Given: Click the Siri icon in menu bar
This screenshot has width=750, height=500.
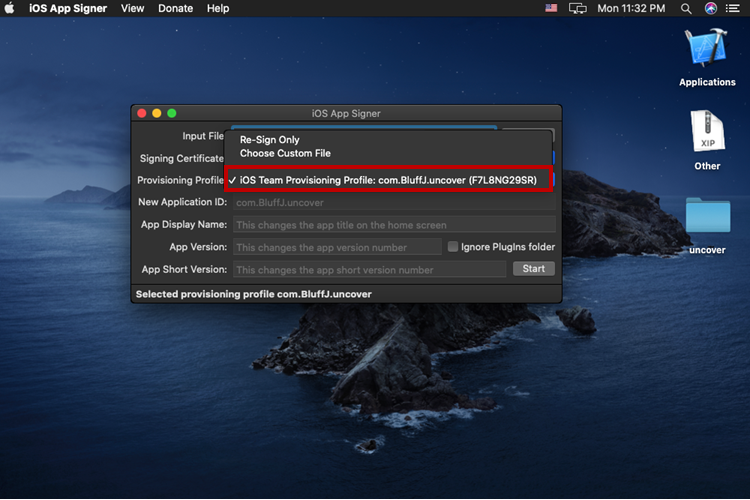Looking at the screenshot, I should [711, 8].
